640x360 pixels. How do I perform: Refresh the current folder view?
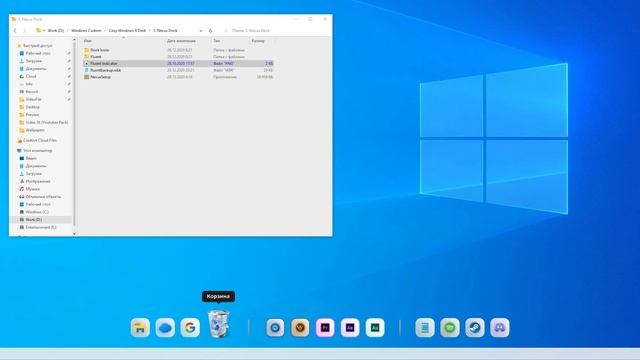pyautogui.click(x=211, y=31)
